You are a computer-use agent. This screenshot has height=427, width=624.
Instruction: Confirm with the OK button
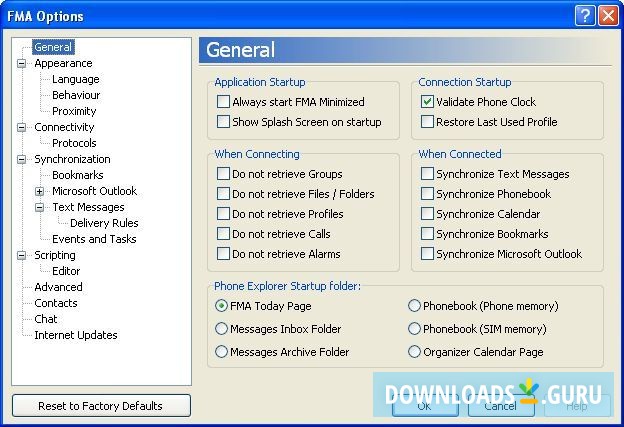(x=425, y=406)
